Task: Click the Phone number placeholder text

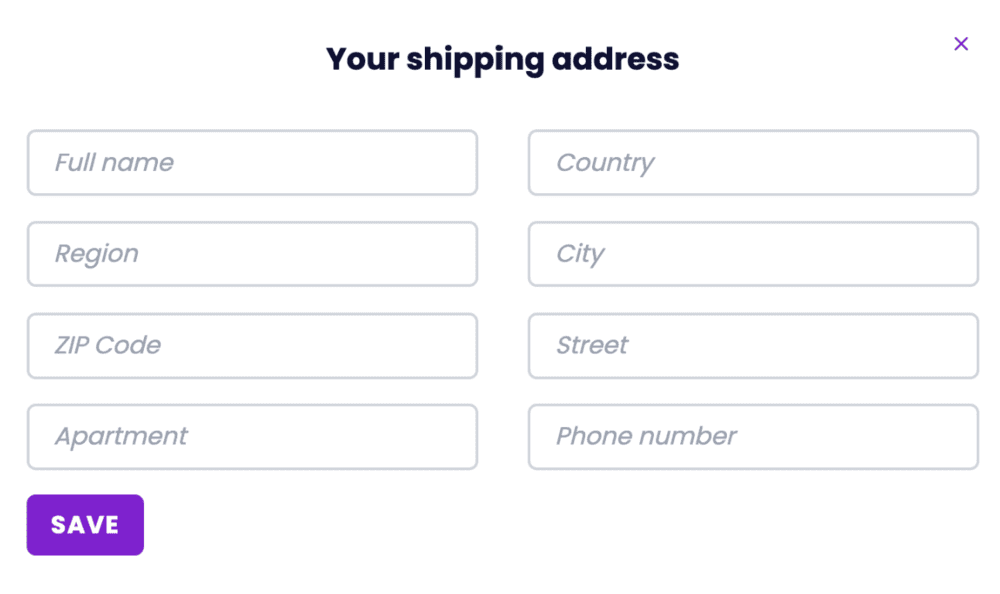Action: point(646,437)
